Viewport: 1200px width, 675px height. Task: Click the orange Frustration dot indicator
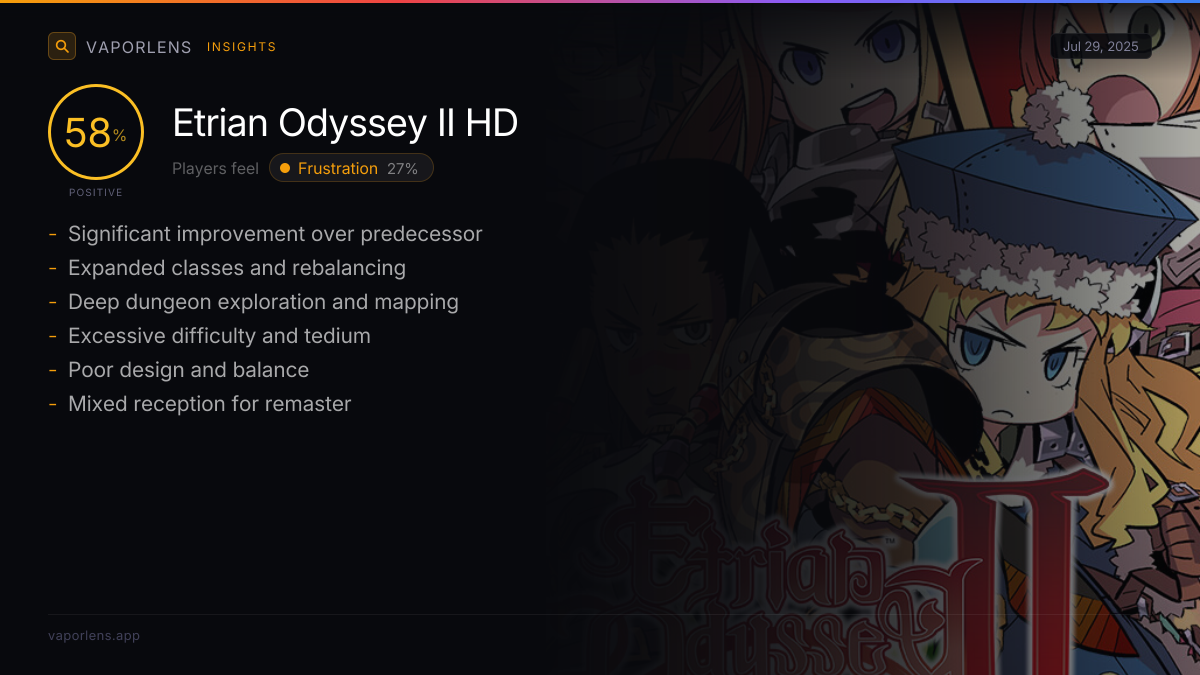[x=285, y=168]
